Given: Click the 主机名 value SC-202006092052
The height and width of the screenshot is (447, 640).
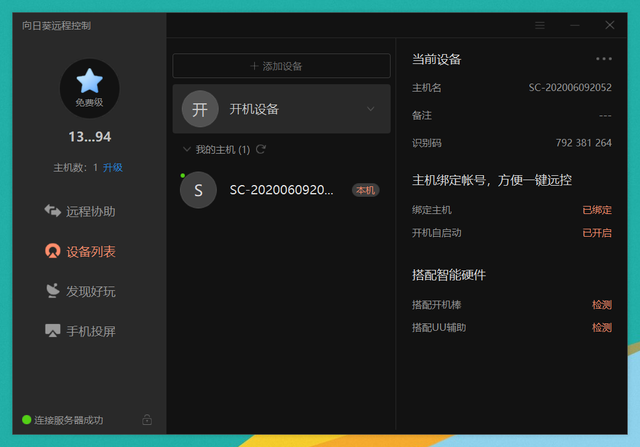Looking at the screenshot, I should [570, 87].
